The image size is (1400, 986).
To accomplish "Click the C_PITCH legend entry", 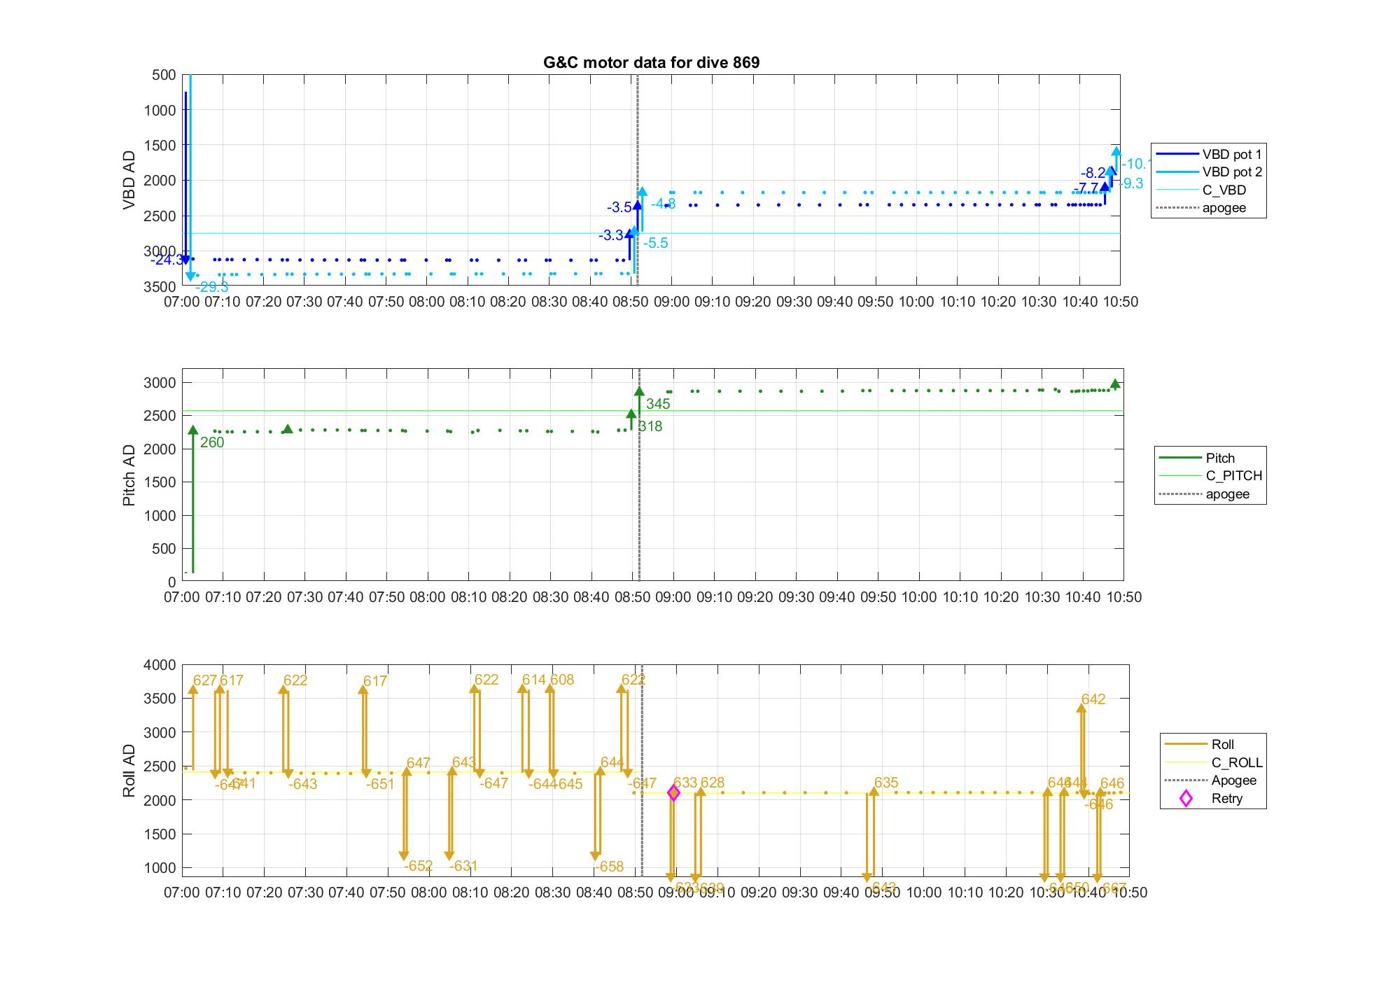I will (1212, 476).
